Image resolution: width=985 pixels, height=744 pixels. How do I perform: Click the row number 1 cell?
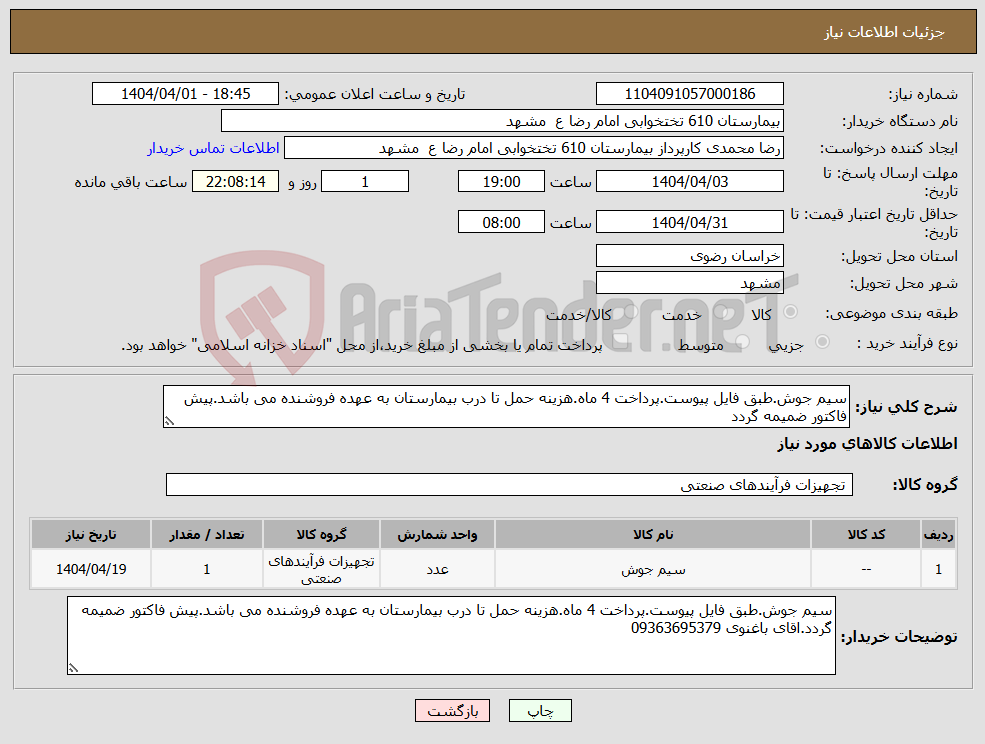[939, 569]
